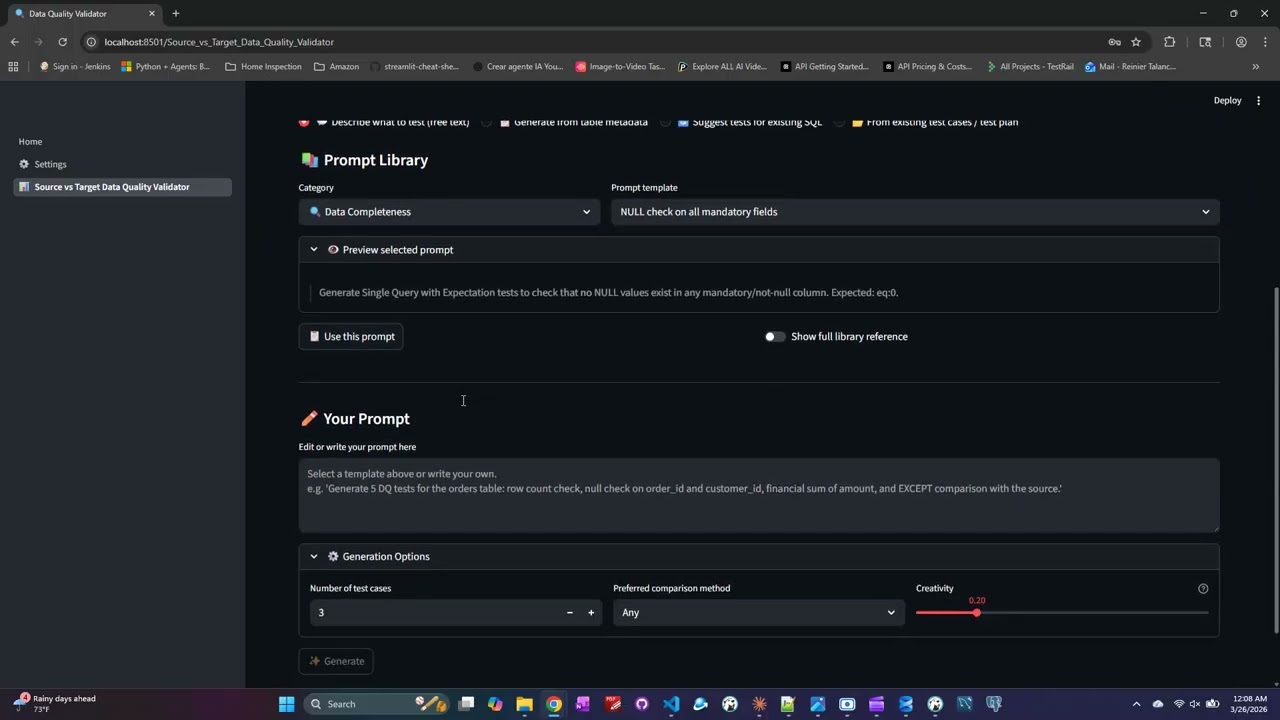Open the Windows Start button
1280x720 pixels.
tap(287, 704)
